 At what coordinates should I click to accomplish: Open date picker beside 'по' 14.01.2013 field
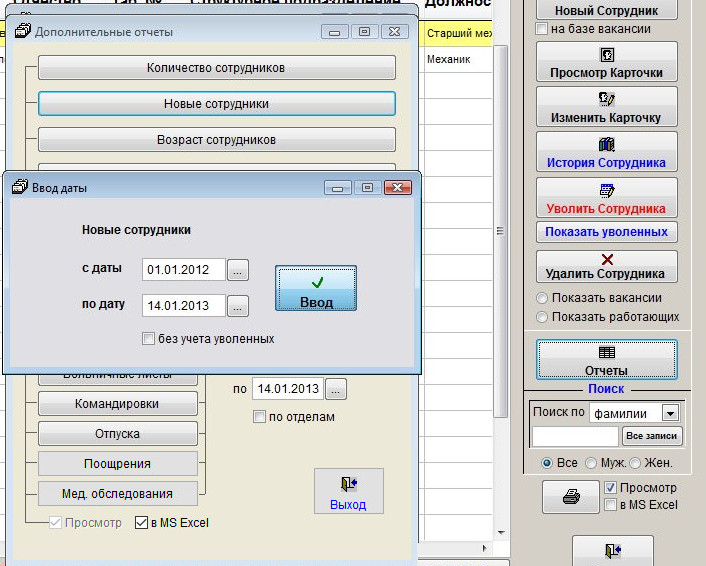[336, 389]
